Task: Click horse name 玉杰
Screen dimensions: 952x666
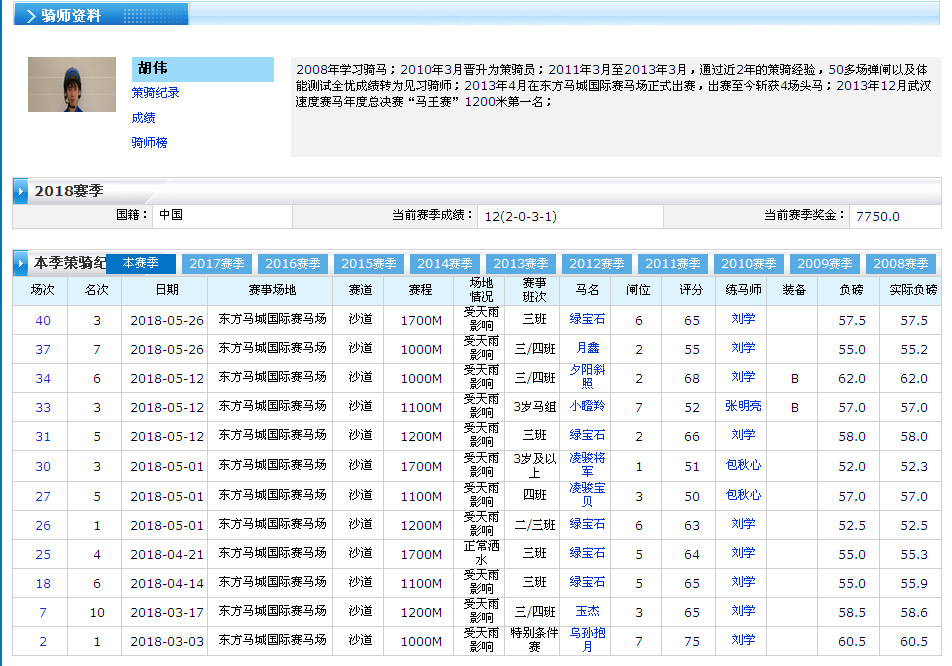Action: [x=587, y=611]
